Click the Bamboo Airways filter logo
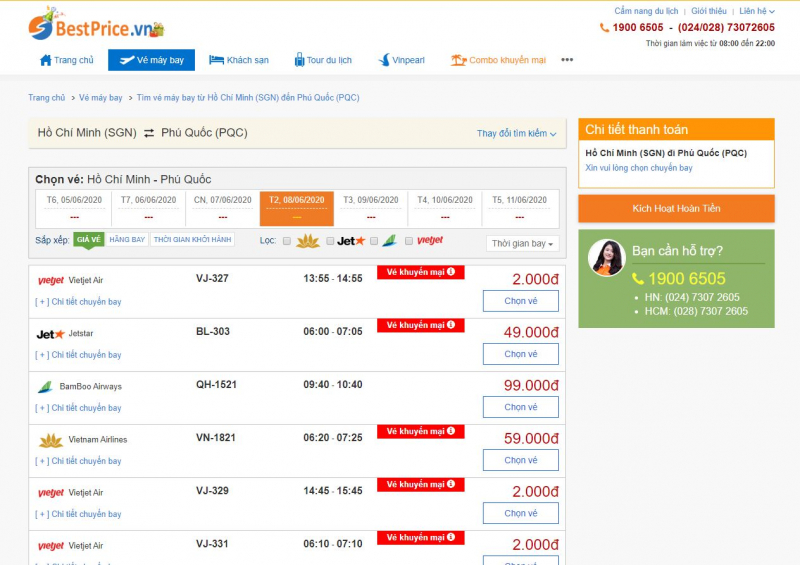Viewport: 800px width, 565px height. tap(390, 240)
